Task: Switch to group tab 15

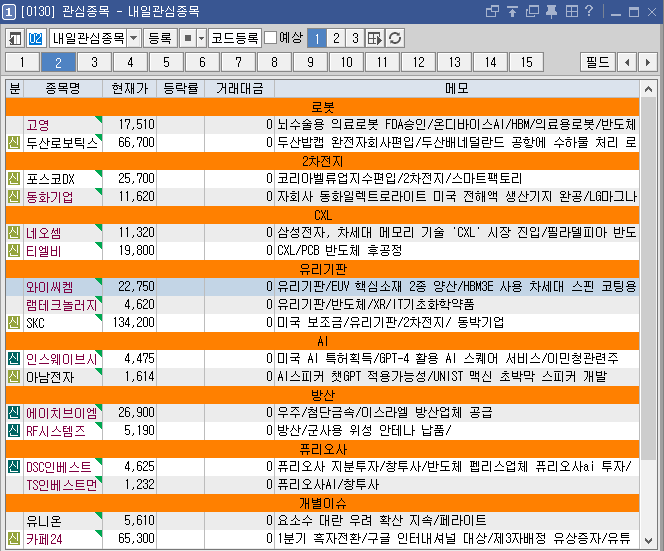Action: [x=526, y=62]
